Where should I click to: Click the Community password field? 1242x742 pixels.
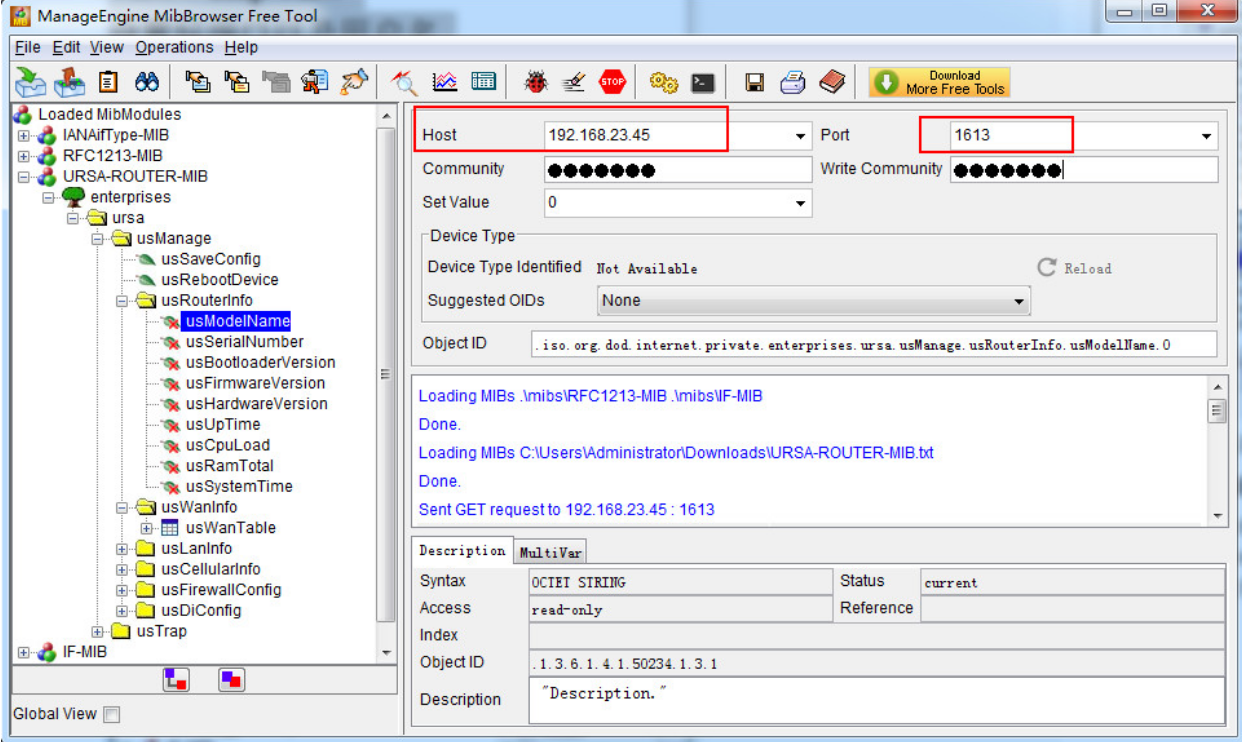tap(678, 170)
